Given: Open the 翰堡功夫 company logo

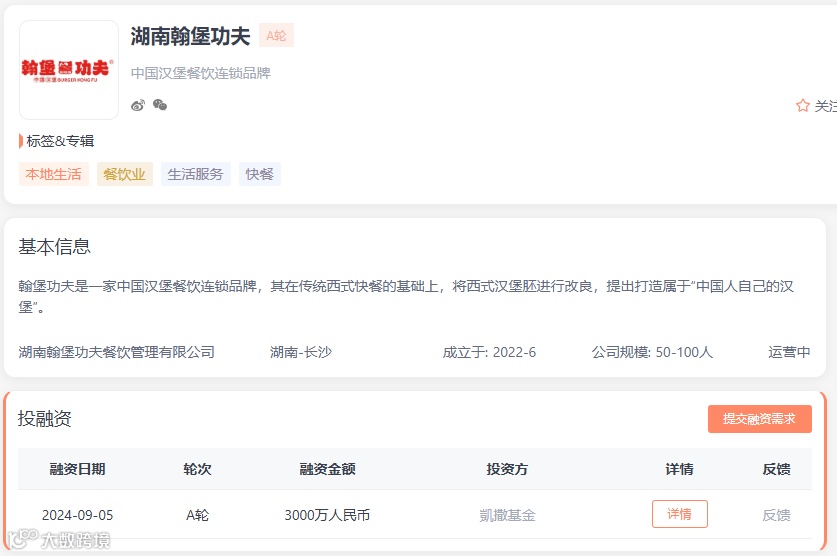Looking at the screenshot, I should click(69, 70).
